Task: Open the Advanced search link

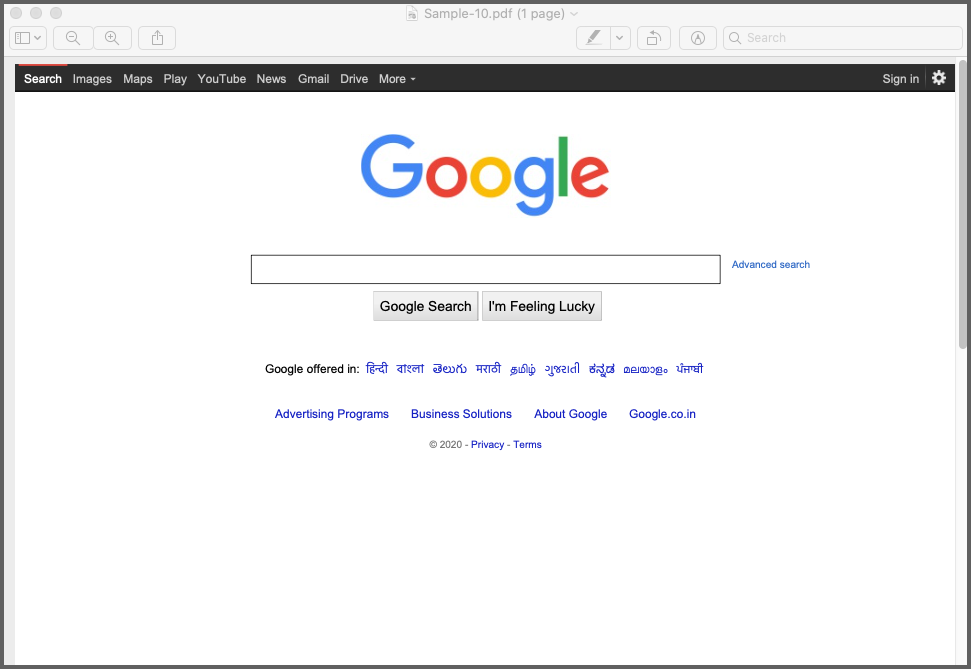Action: coord(770,265)
